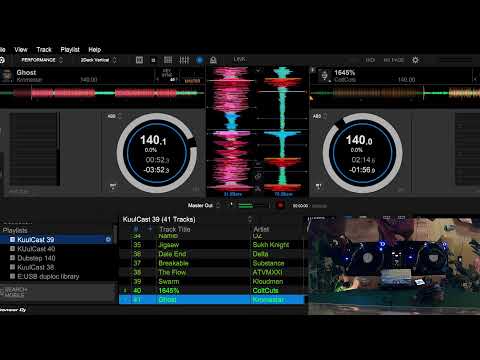
Task: Select the Swarm track row
Action: [x=212, y=281]
